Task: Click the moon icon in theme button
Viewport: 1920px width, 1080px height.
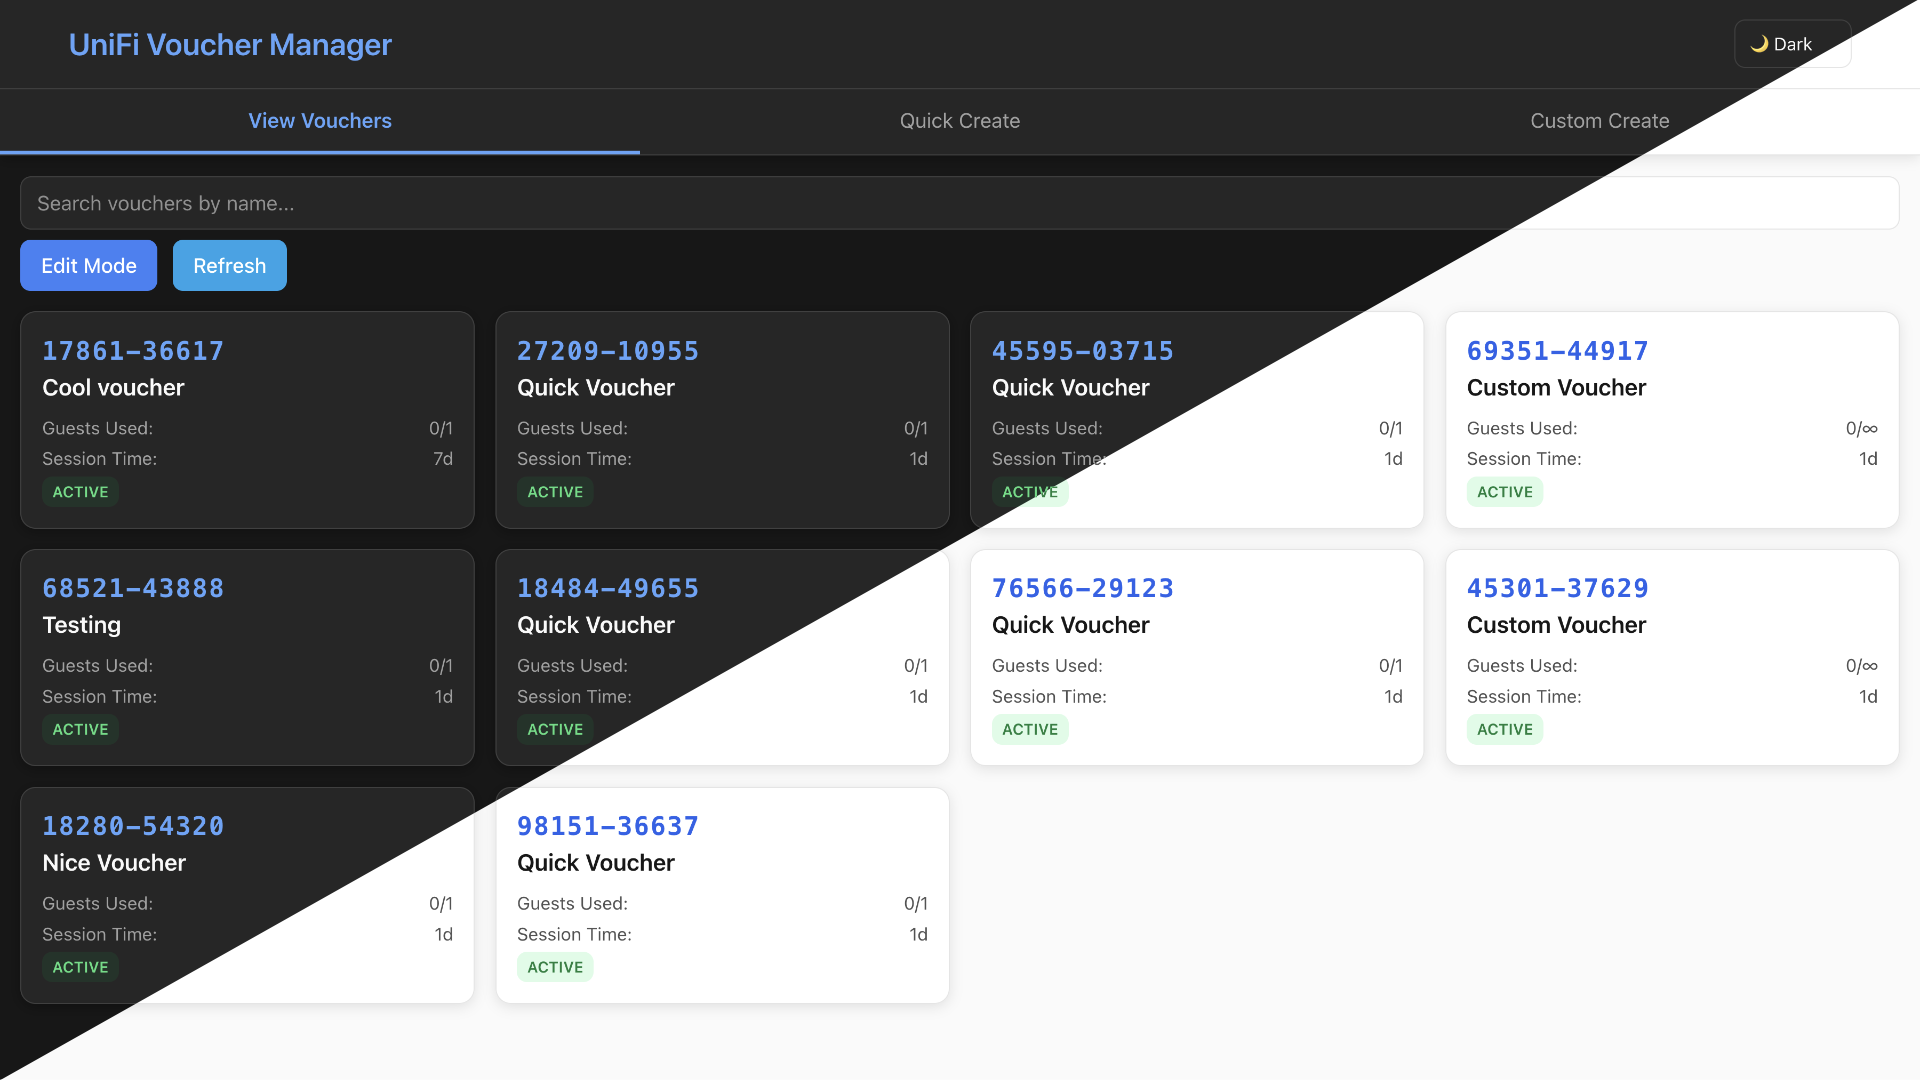Action: pyautogui.click(x=1759, y=44)
